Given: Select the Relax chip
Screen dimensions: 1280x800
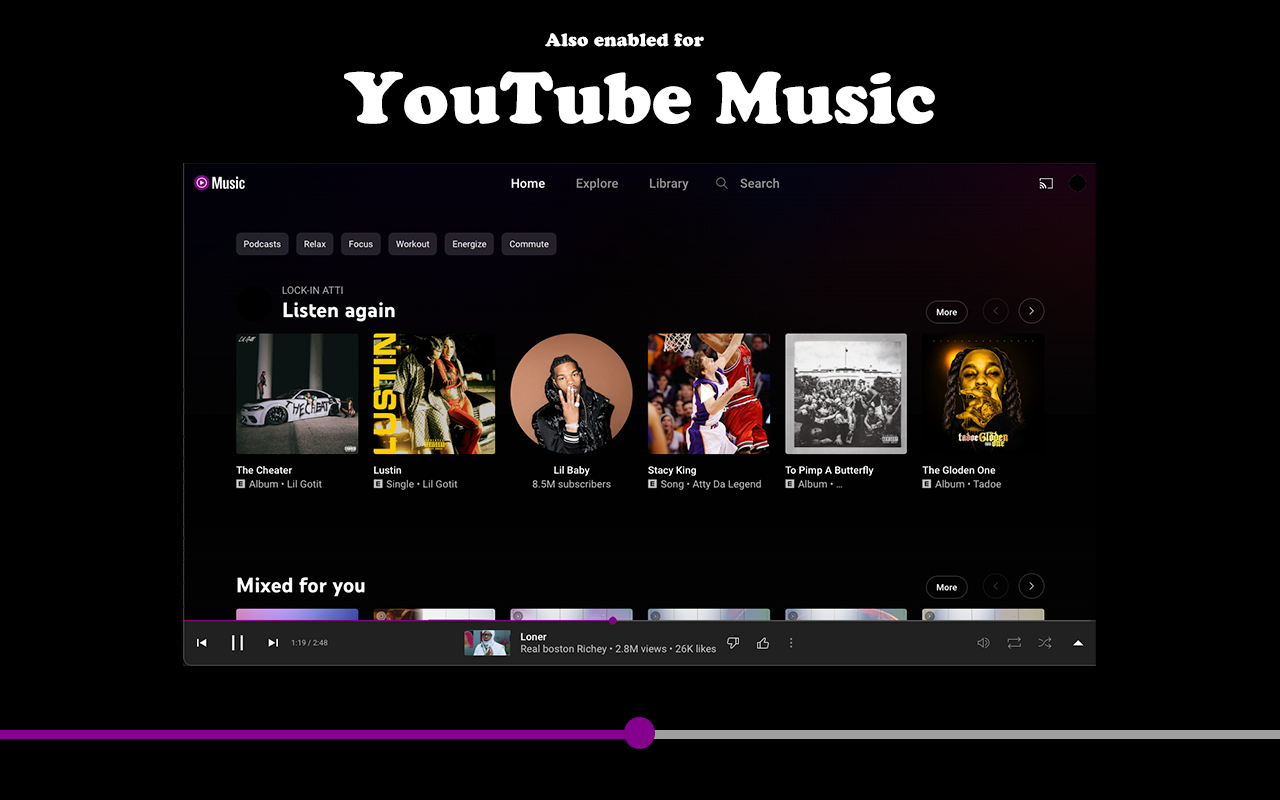Looking at the screenshot, I should [x=315, y=244].
